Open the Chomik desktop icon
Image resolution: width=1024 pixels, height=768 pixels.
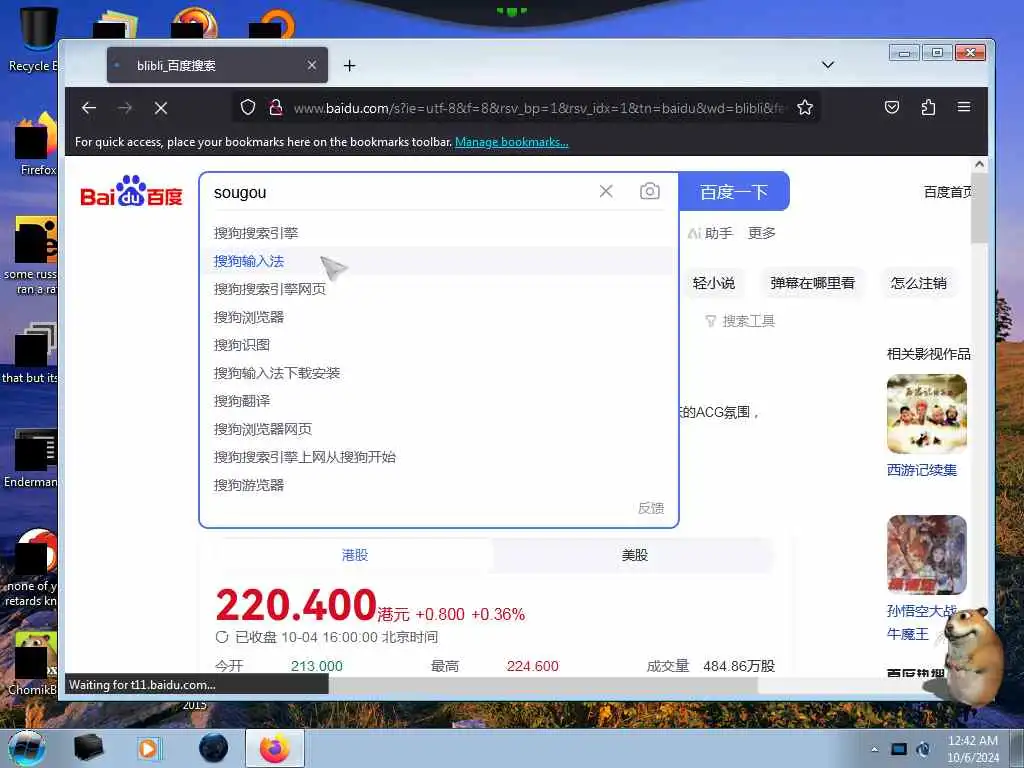(x=33, y=664)
